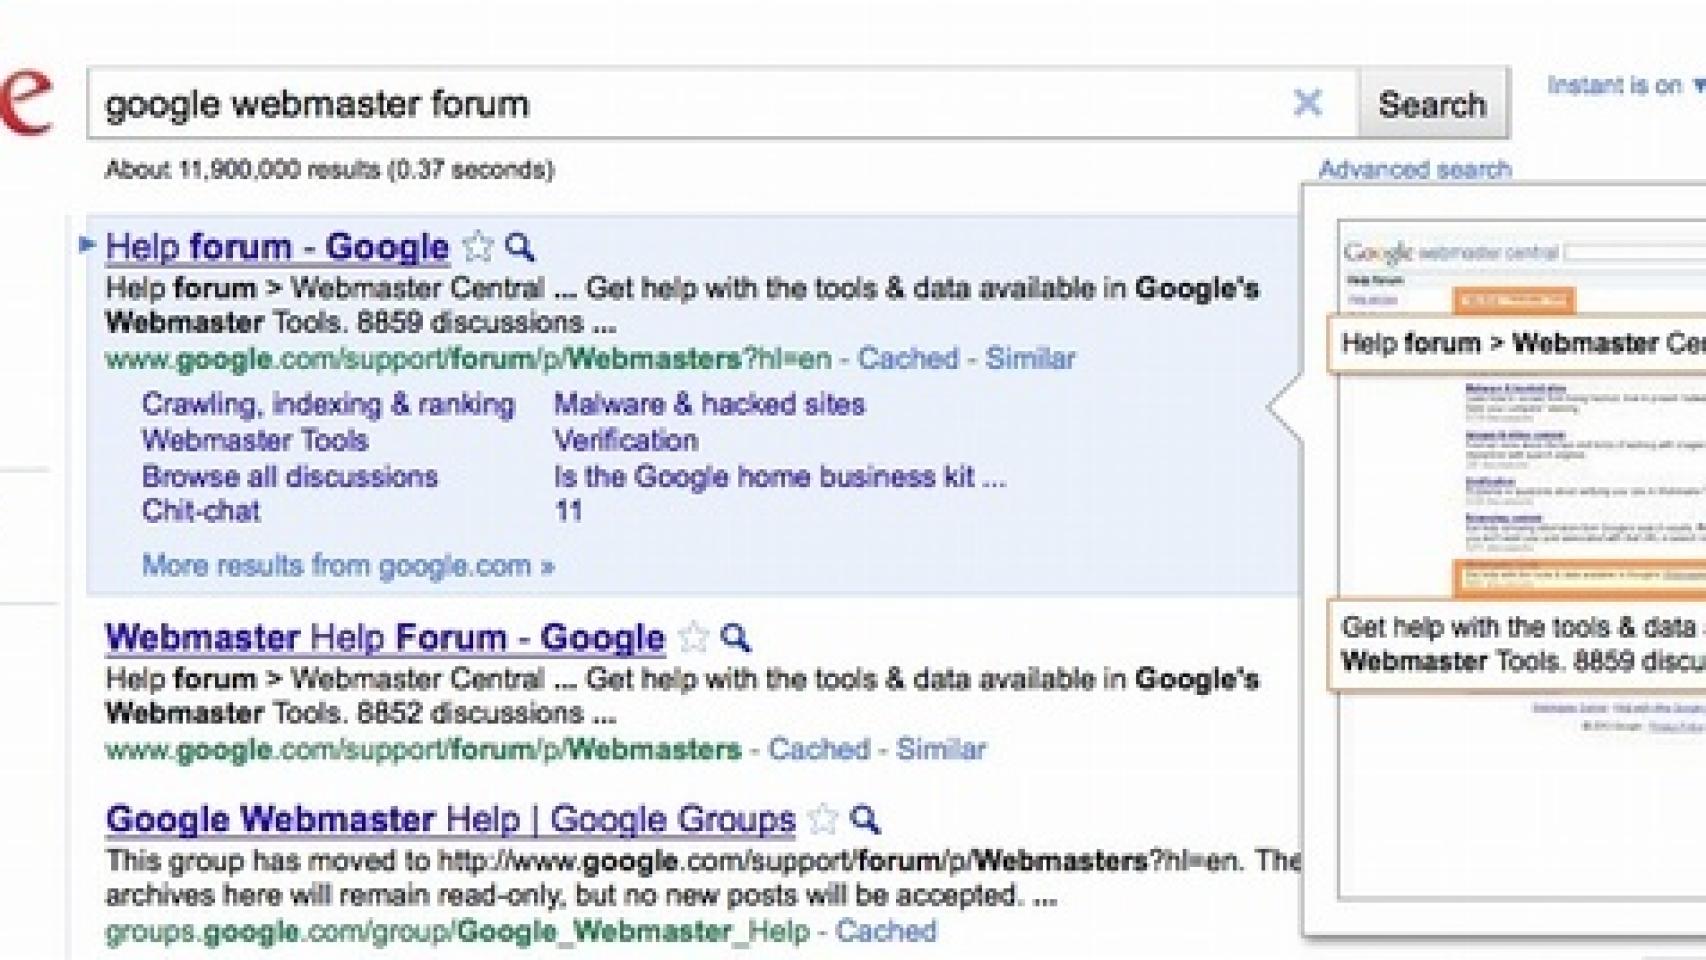Click magnifier preview for Google Groups result
The width and height of the screenshot is (1706, 960).
pyautogui.click(x=865, y=819)
